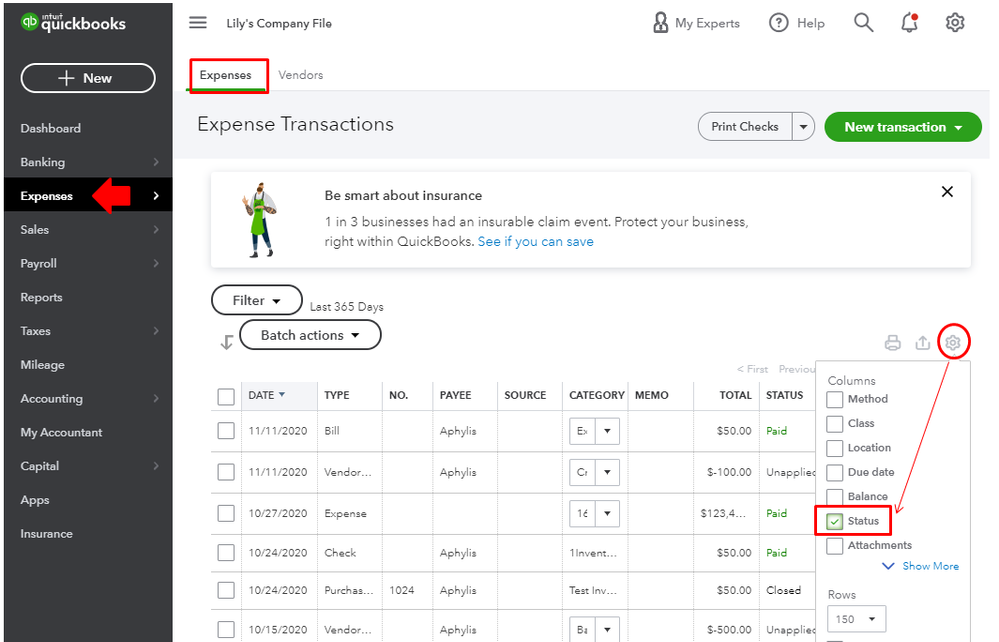999x642 pixels.
Task: Open Taxes in sidebar
Action: [x=35, y=331]
